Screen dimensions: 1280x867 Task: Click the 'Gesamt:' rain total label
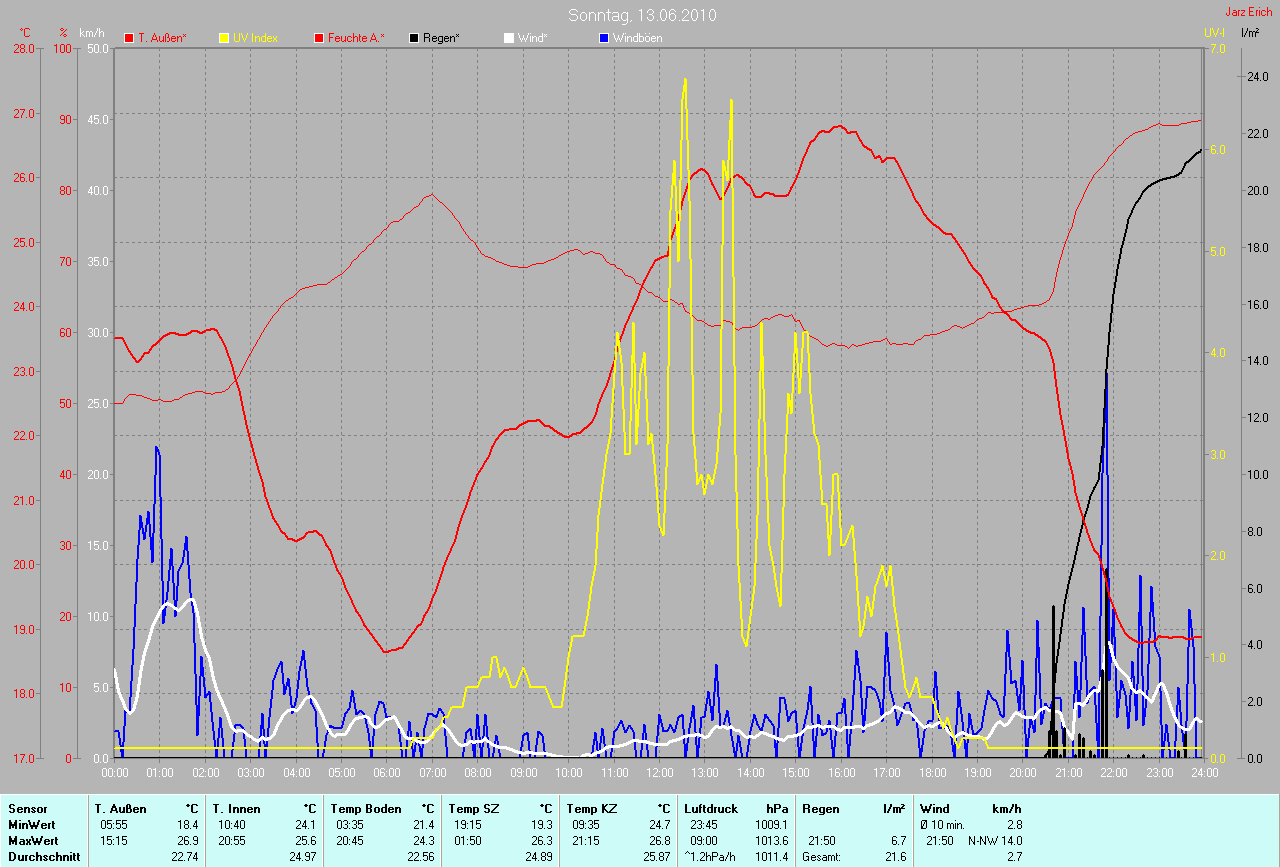point(821,857)
